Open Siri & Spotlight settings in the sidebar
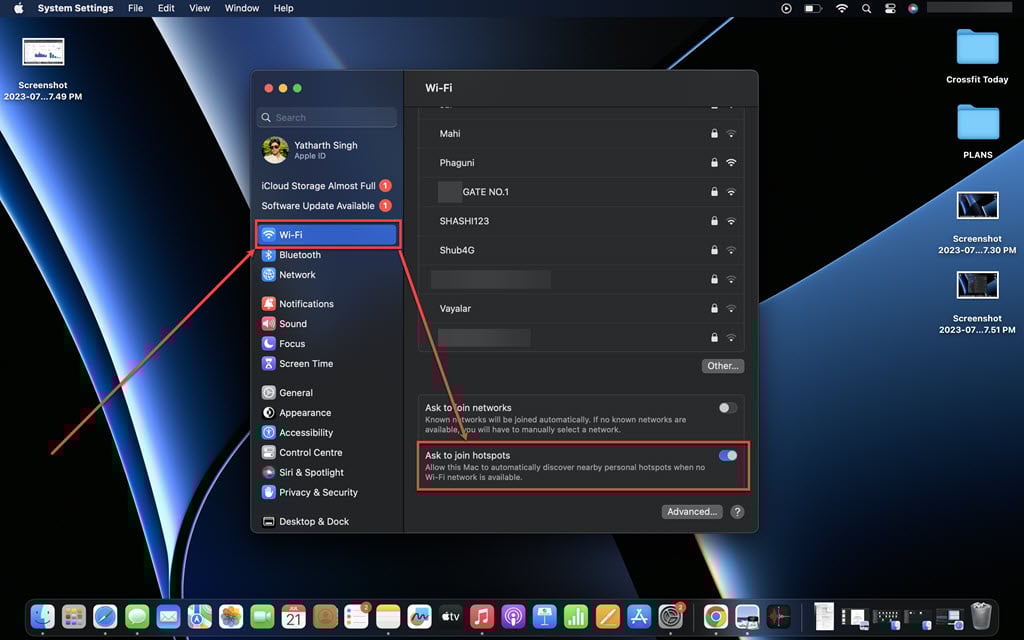 point(303,472)
